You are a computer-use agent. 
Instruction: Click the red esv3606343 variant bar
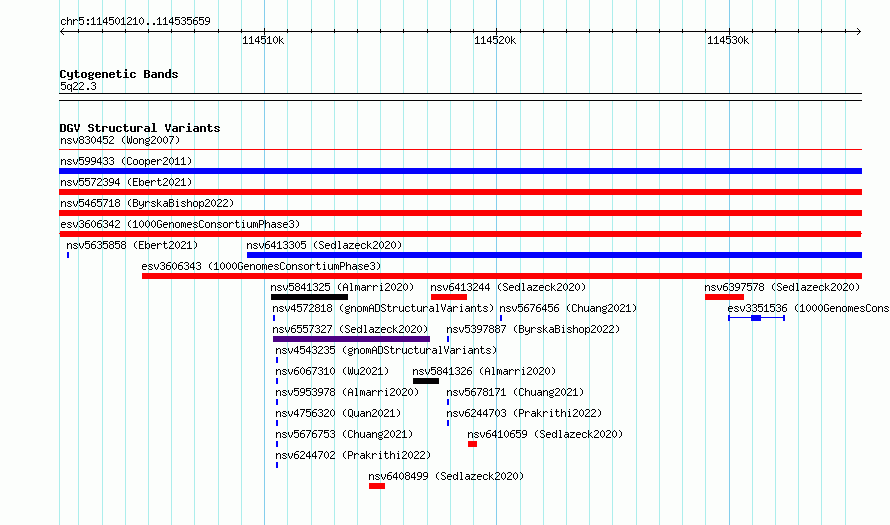tap(502, 276)
